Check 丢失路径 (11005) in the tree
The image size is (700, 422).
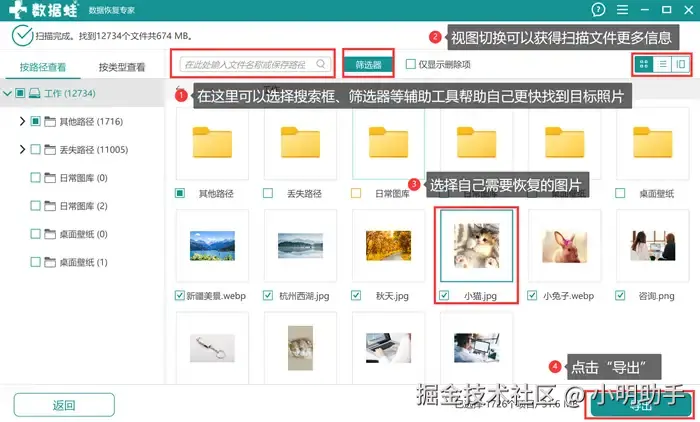pos(36,149)
